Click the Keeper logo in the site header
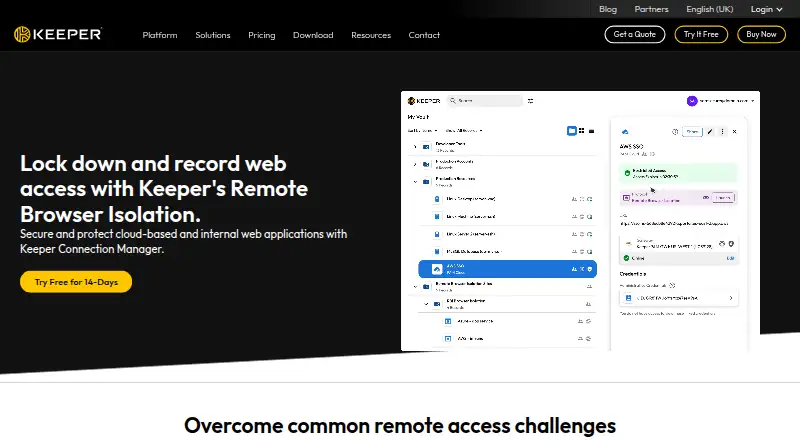The image size is (800, 440). pyautogui.click(x=58, y=34)
